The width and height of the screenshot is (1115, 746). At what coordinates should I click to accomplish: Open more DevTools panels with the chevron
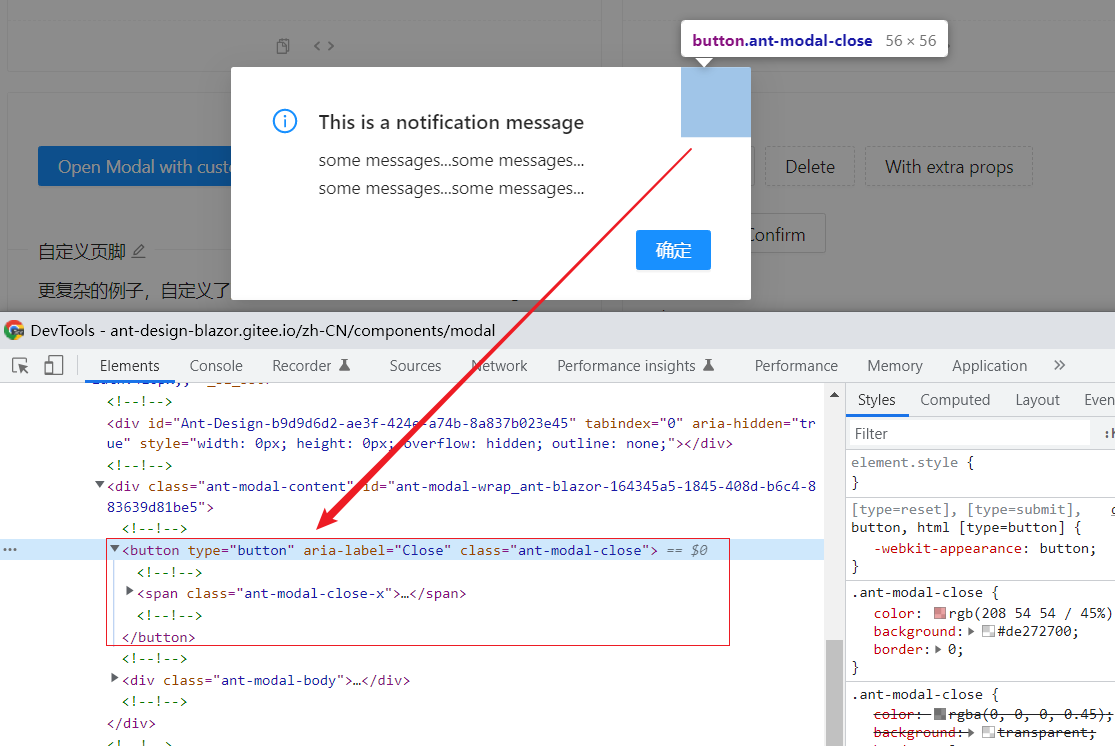[1059, 365]
